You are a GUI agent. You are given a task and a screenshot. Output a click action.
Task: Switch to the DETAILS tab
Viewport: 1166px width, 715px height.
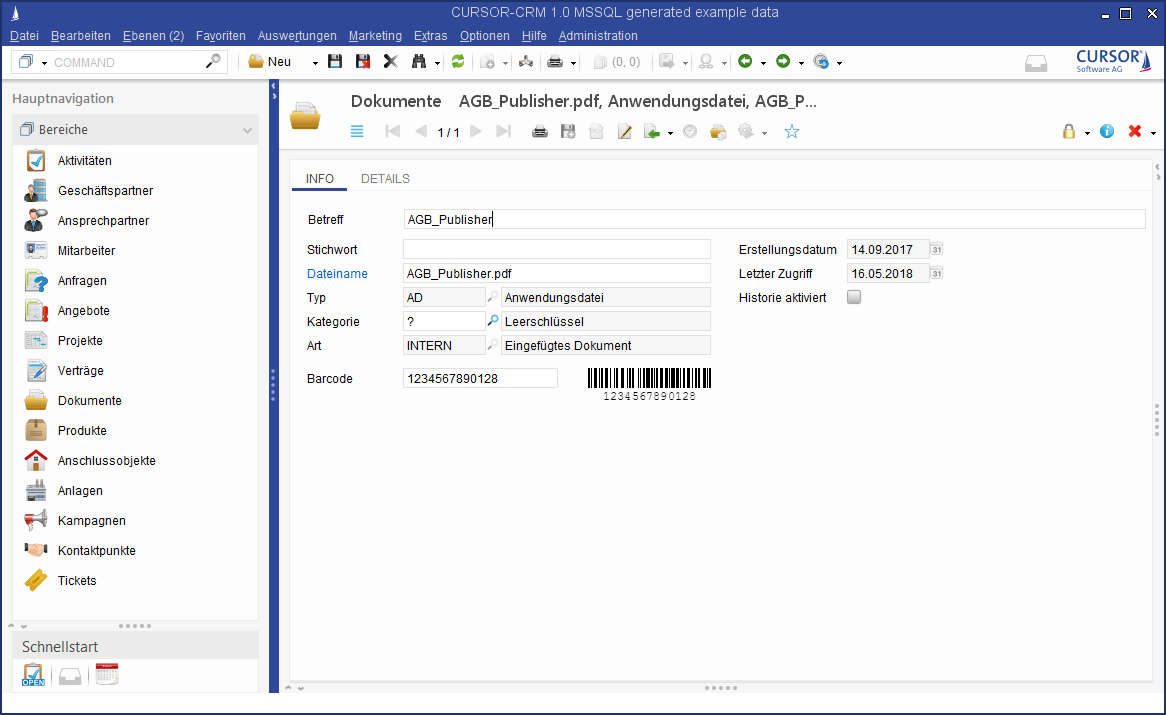point(385,179)
